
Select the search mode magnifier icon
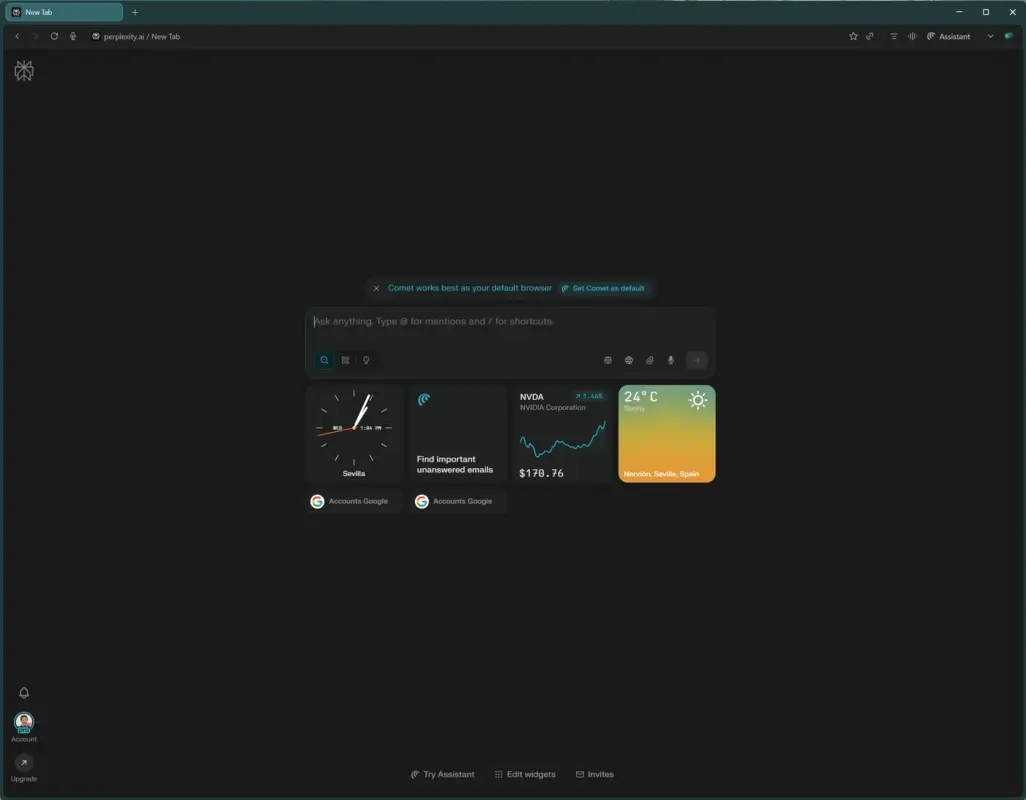323,360
